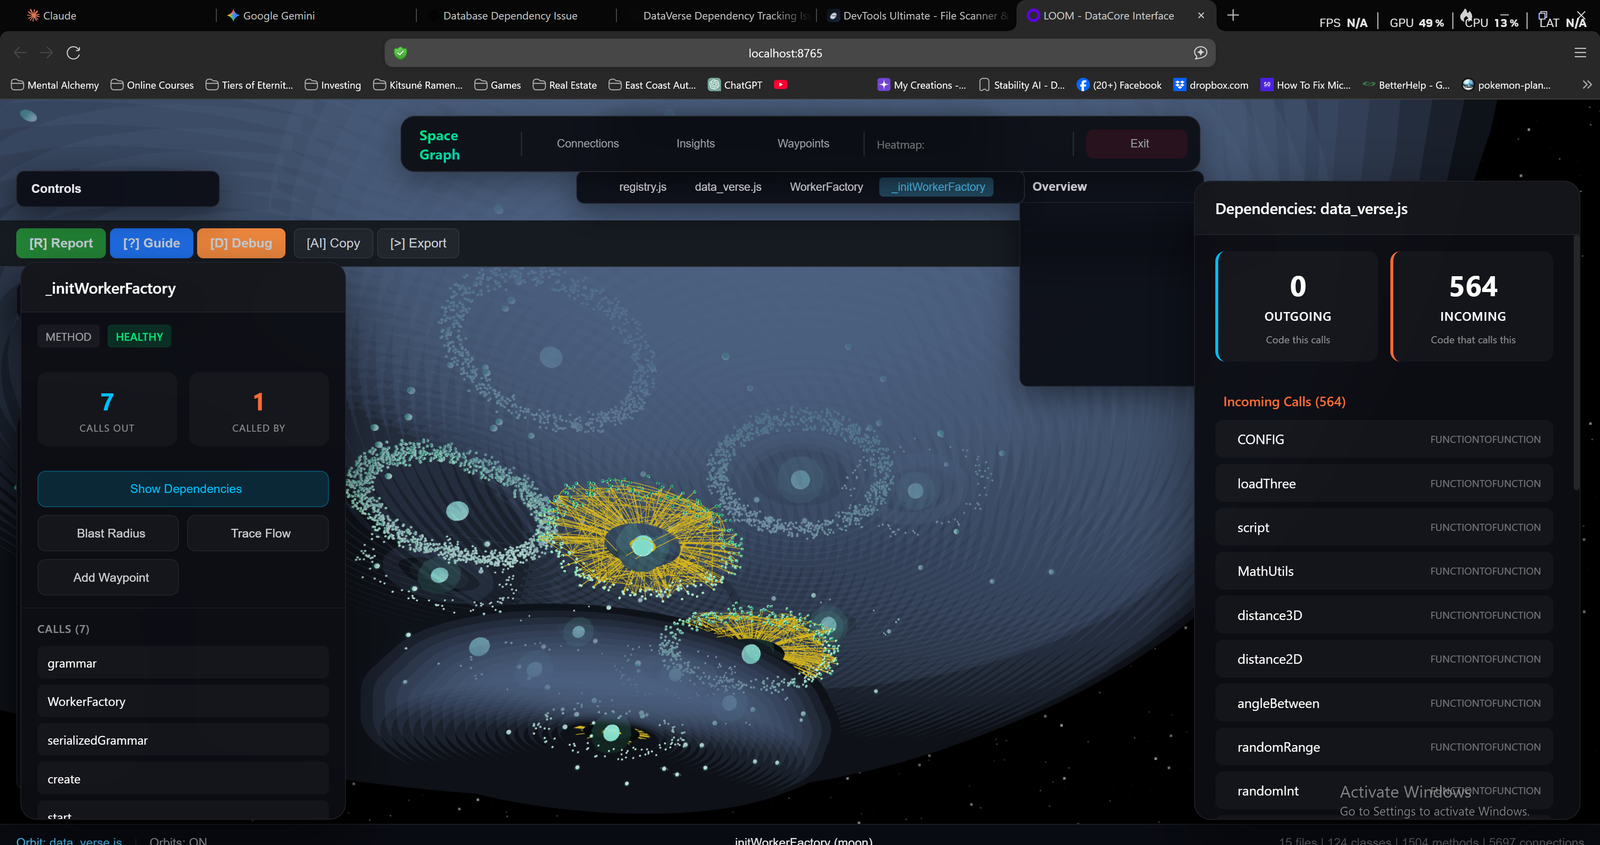The image size is (1600, 845).
Task: Select loadThree incoming call row
Action: coord(1384,483)
